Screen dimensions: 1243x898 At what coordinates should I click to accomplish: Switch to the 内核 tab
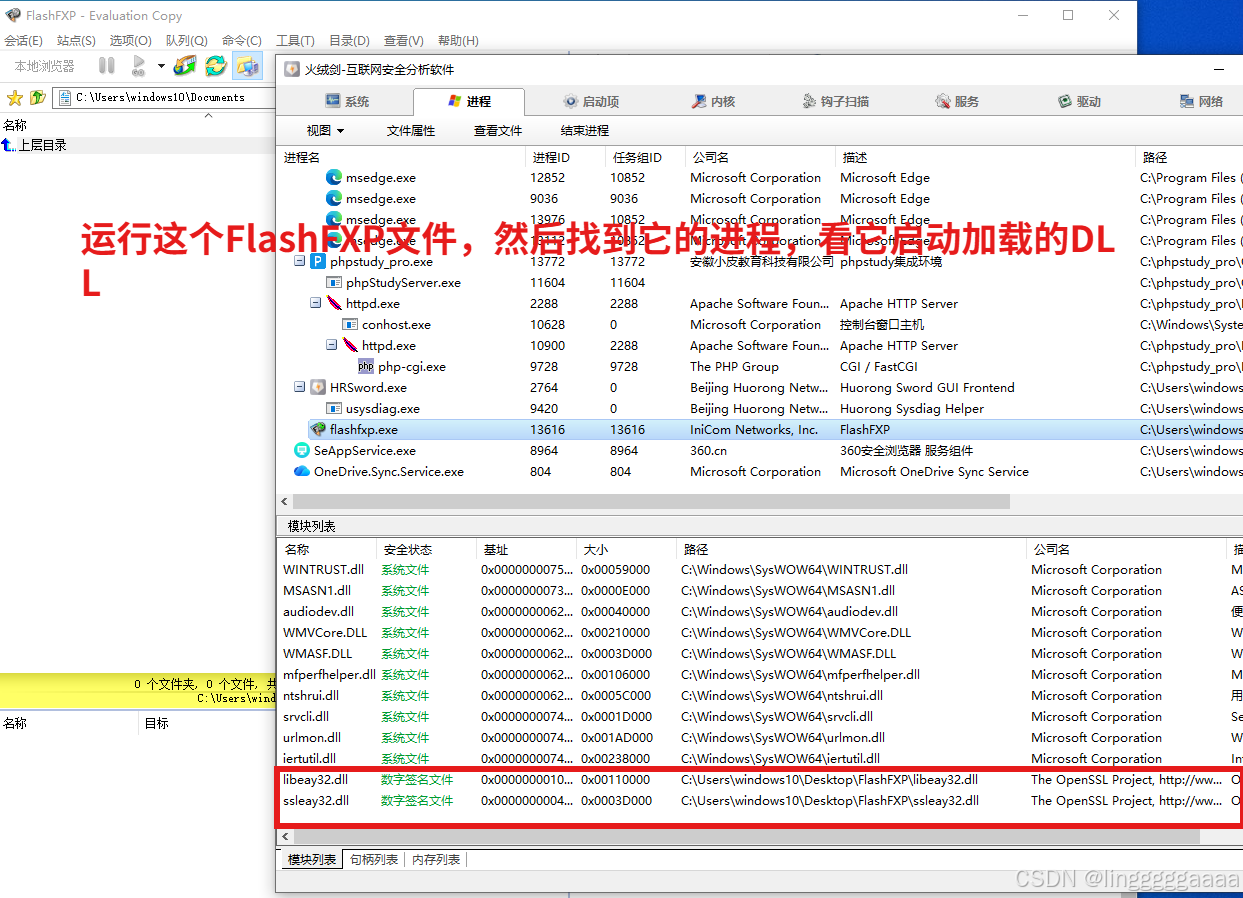click(x=714, y=101)
